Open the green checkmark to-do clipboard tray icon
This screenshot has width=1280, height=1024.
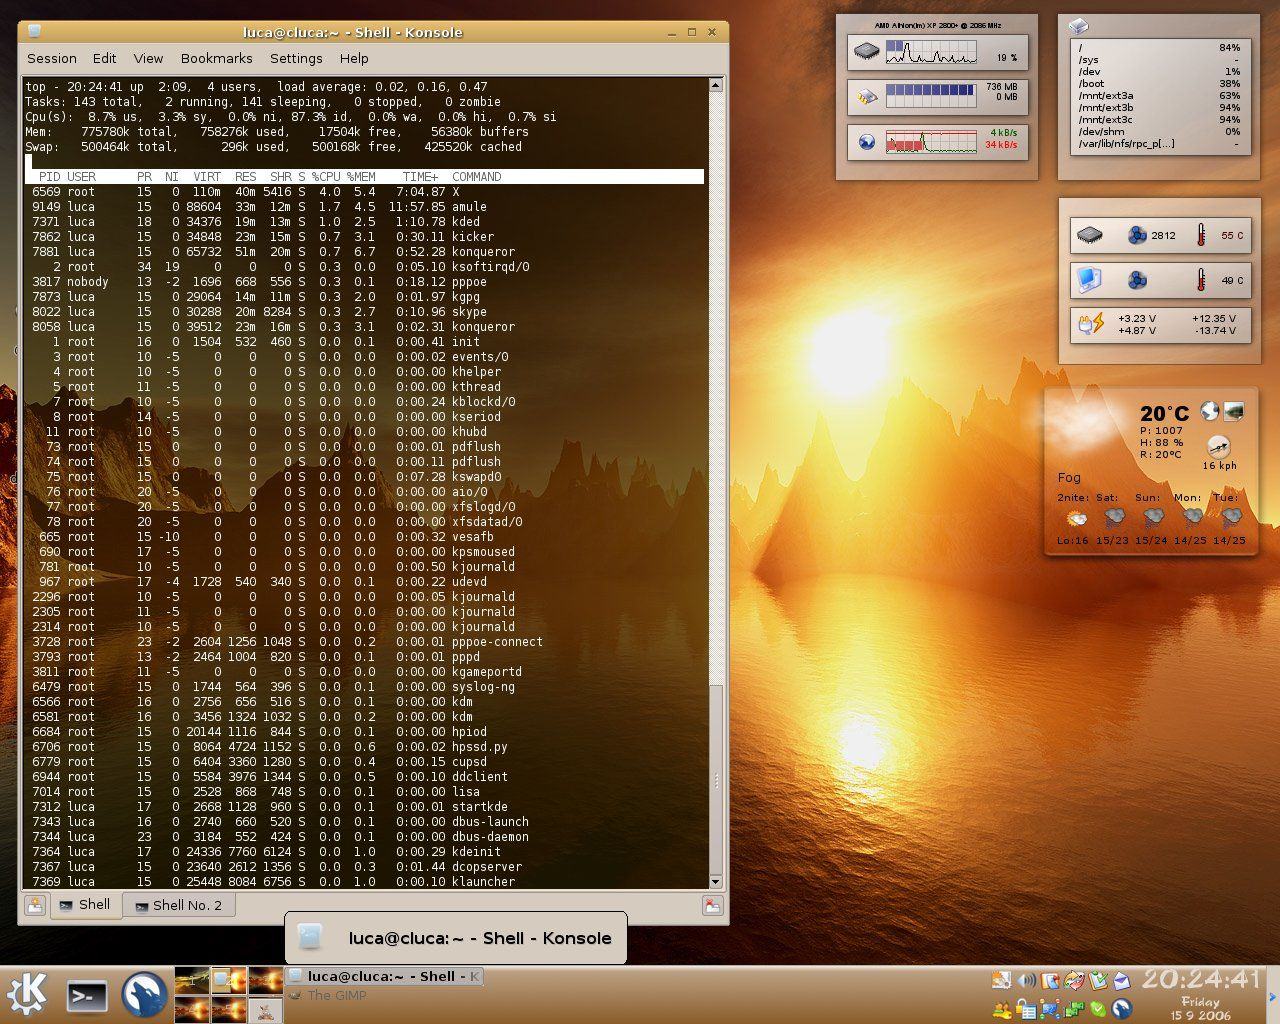[1098, 981]
